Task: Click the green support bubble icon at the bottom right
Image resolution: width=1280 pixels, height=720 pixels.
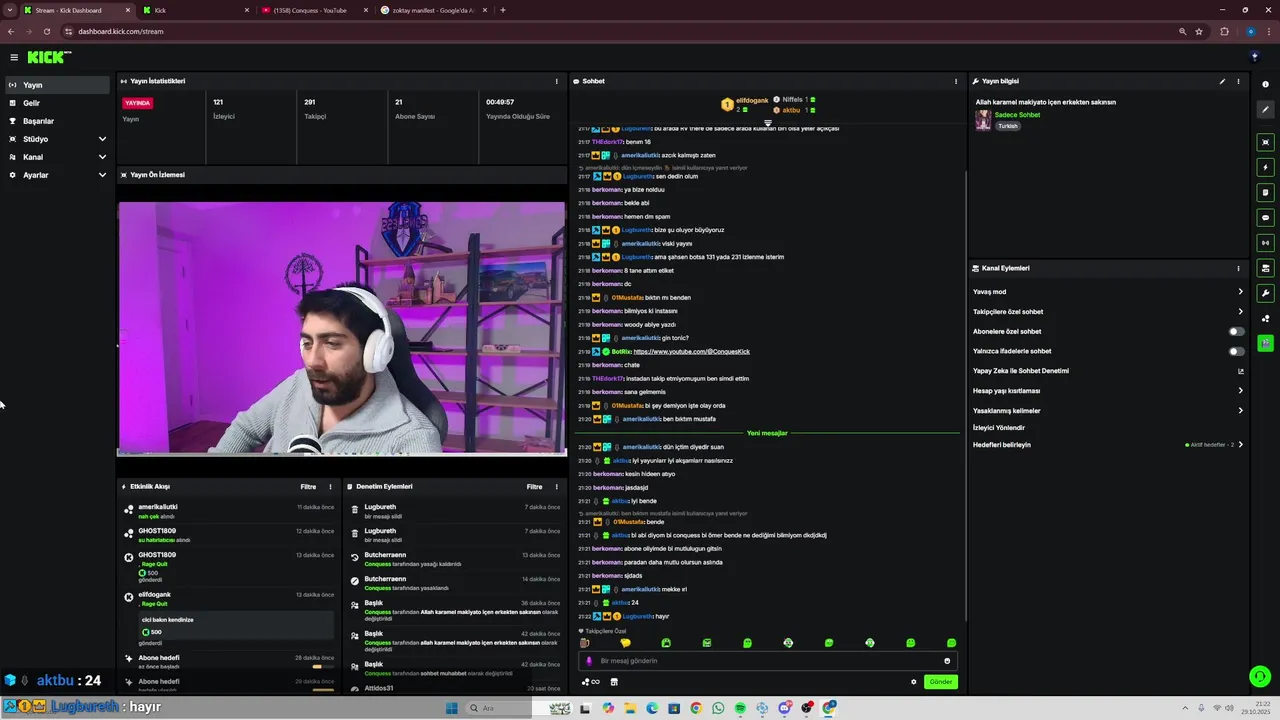Action: 1260,677
